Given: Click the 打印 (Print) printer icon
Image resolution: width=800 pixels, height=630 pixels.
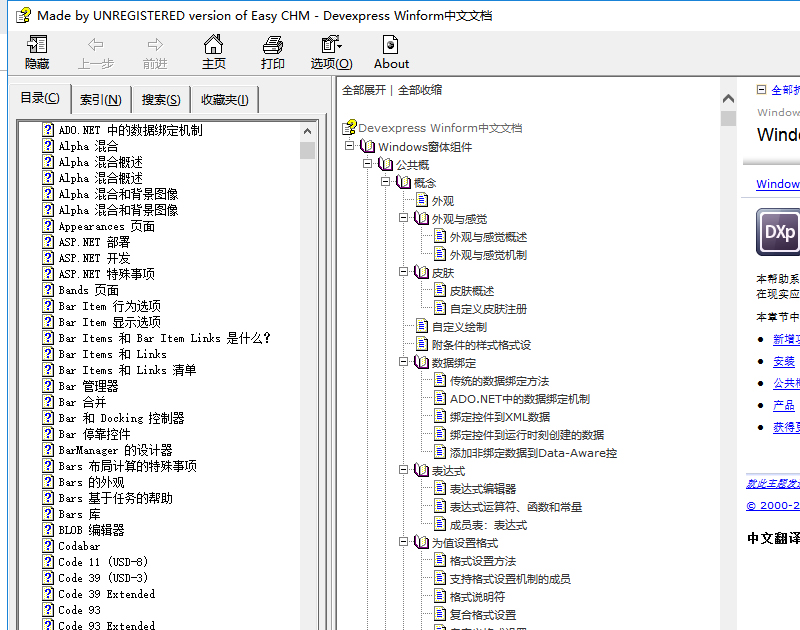Looking at the screenshot, I should click(x=273, y=45).
